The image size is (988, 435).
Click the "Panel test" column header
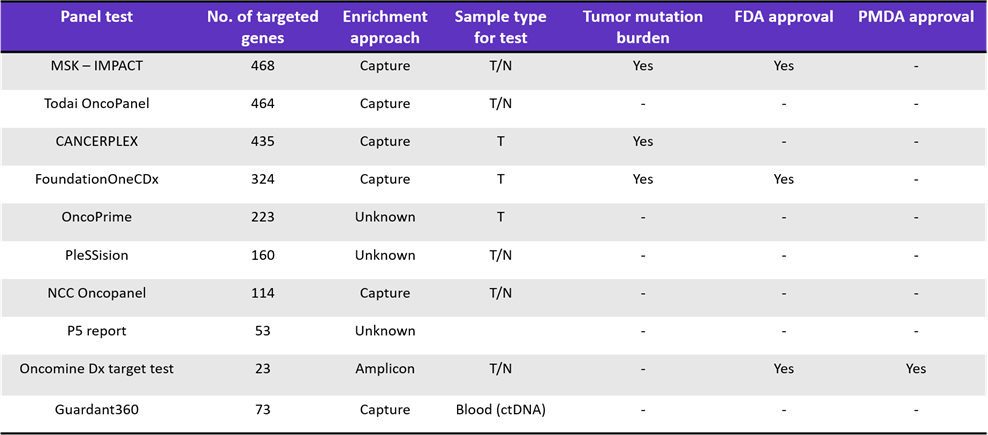point(97,17)
